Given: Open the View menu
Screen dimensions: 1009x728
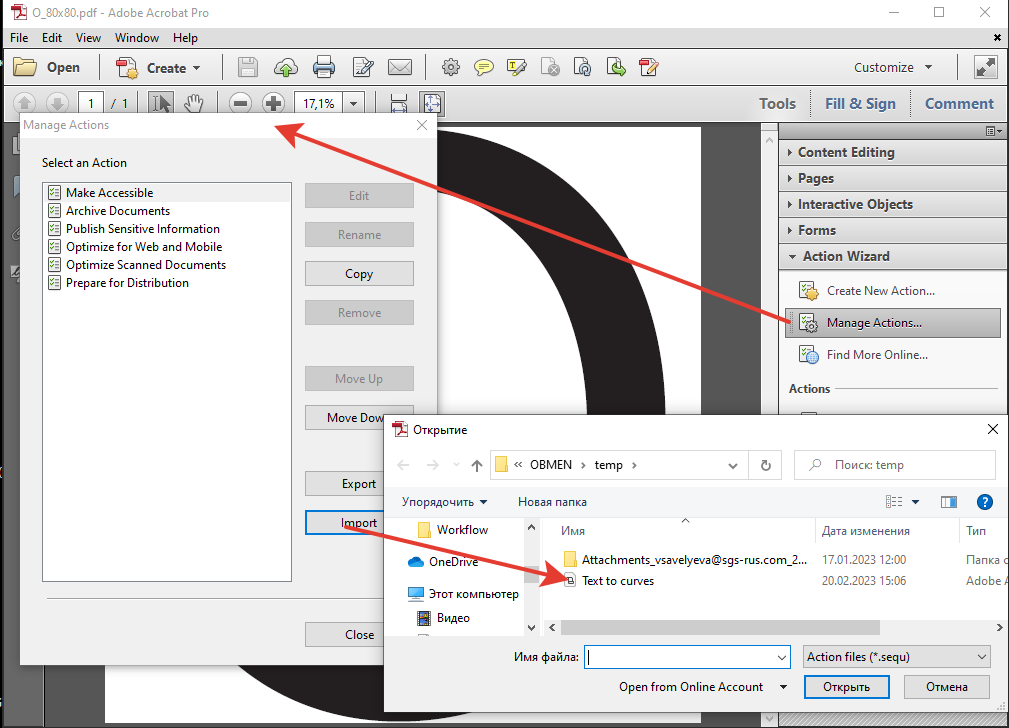Looking at the screenshot, I should pos(88,37).
